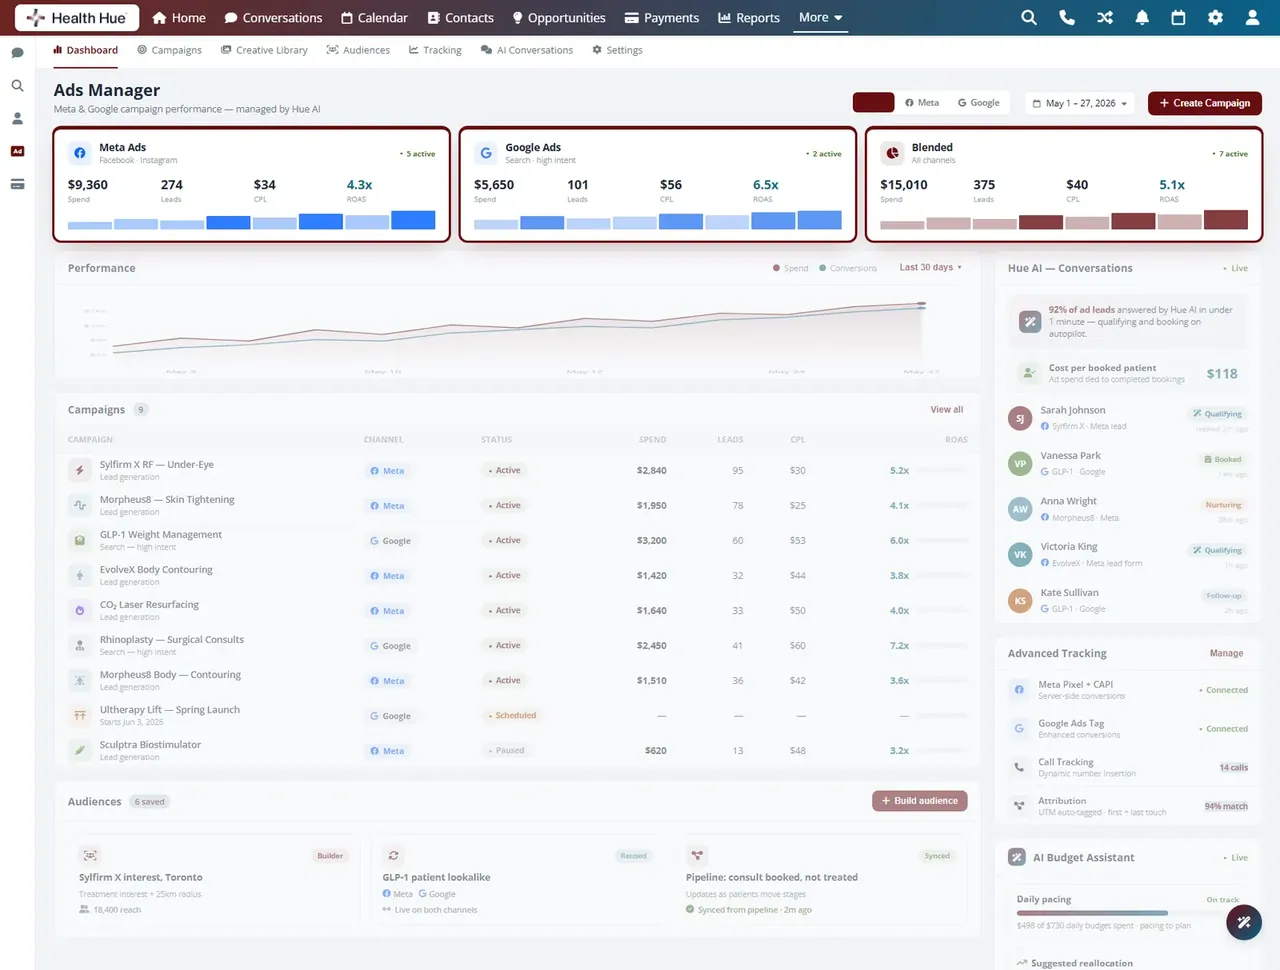The image size is (1280, 970).
Task: Open the notifications bell
Action: click(x=1142, y=17)
